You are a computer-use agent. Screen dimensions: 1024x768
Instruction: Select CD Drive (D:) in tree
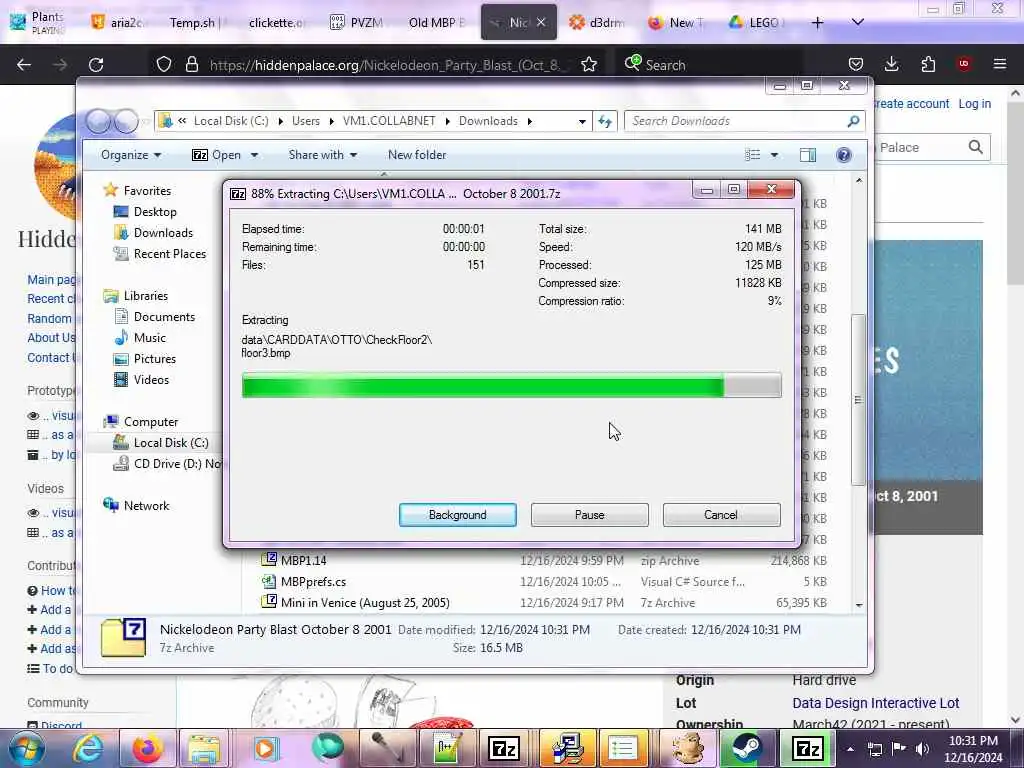click(x=176, y=464)
